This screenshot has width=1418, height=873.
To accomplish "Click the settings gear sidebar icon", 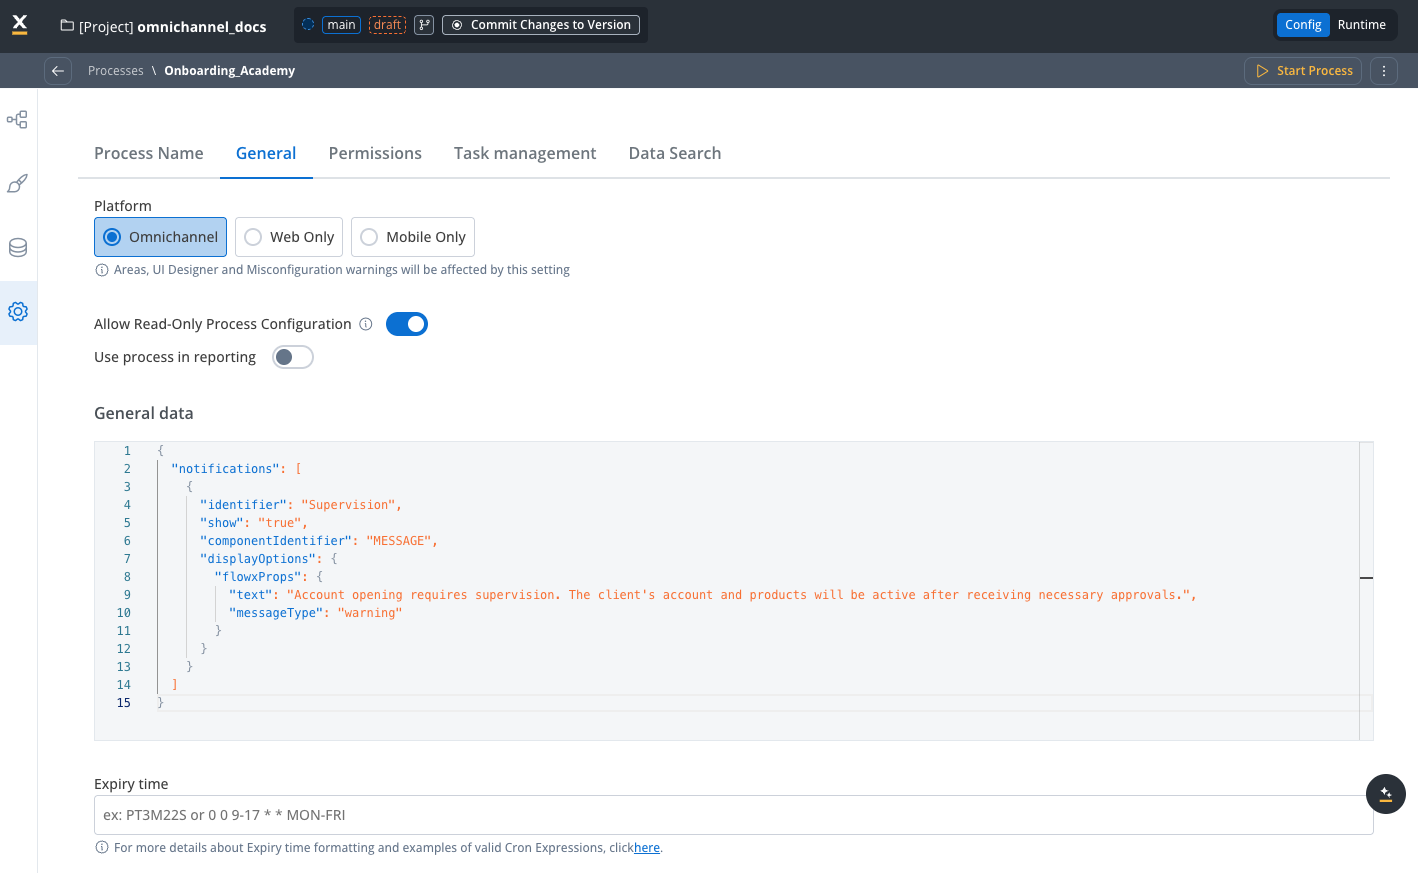I will point(17,312).
